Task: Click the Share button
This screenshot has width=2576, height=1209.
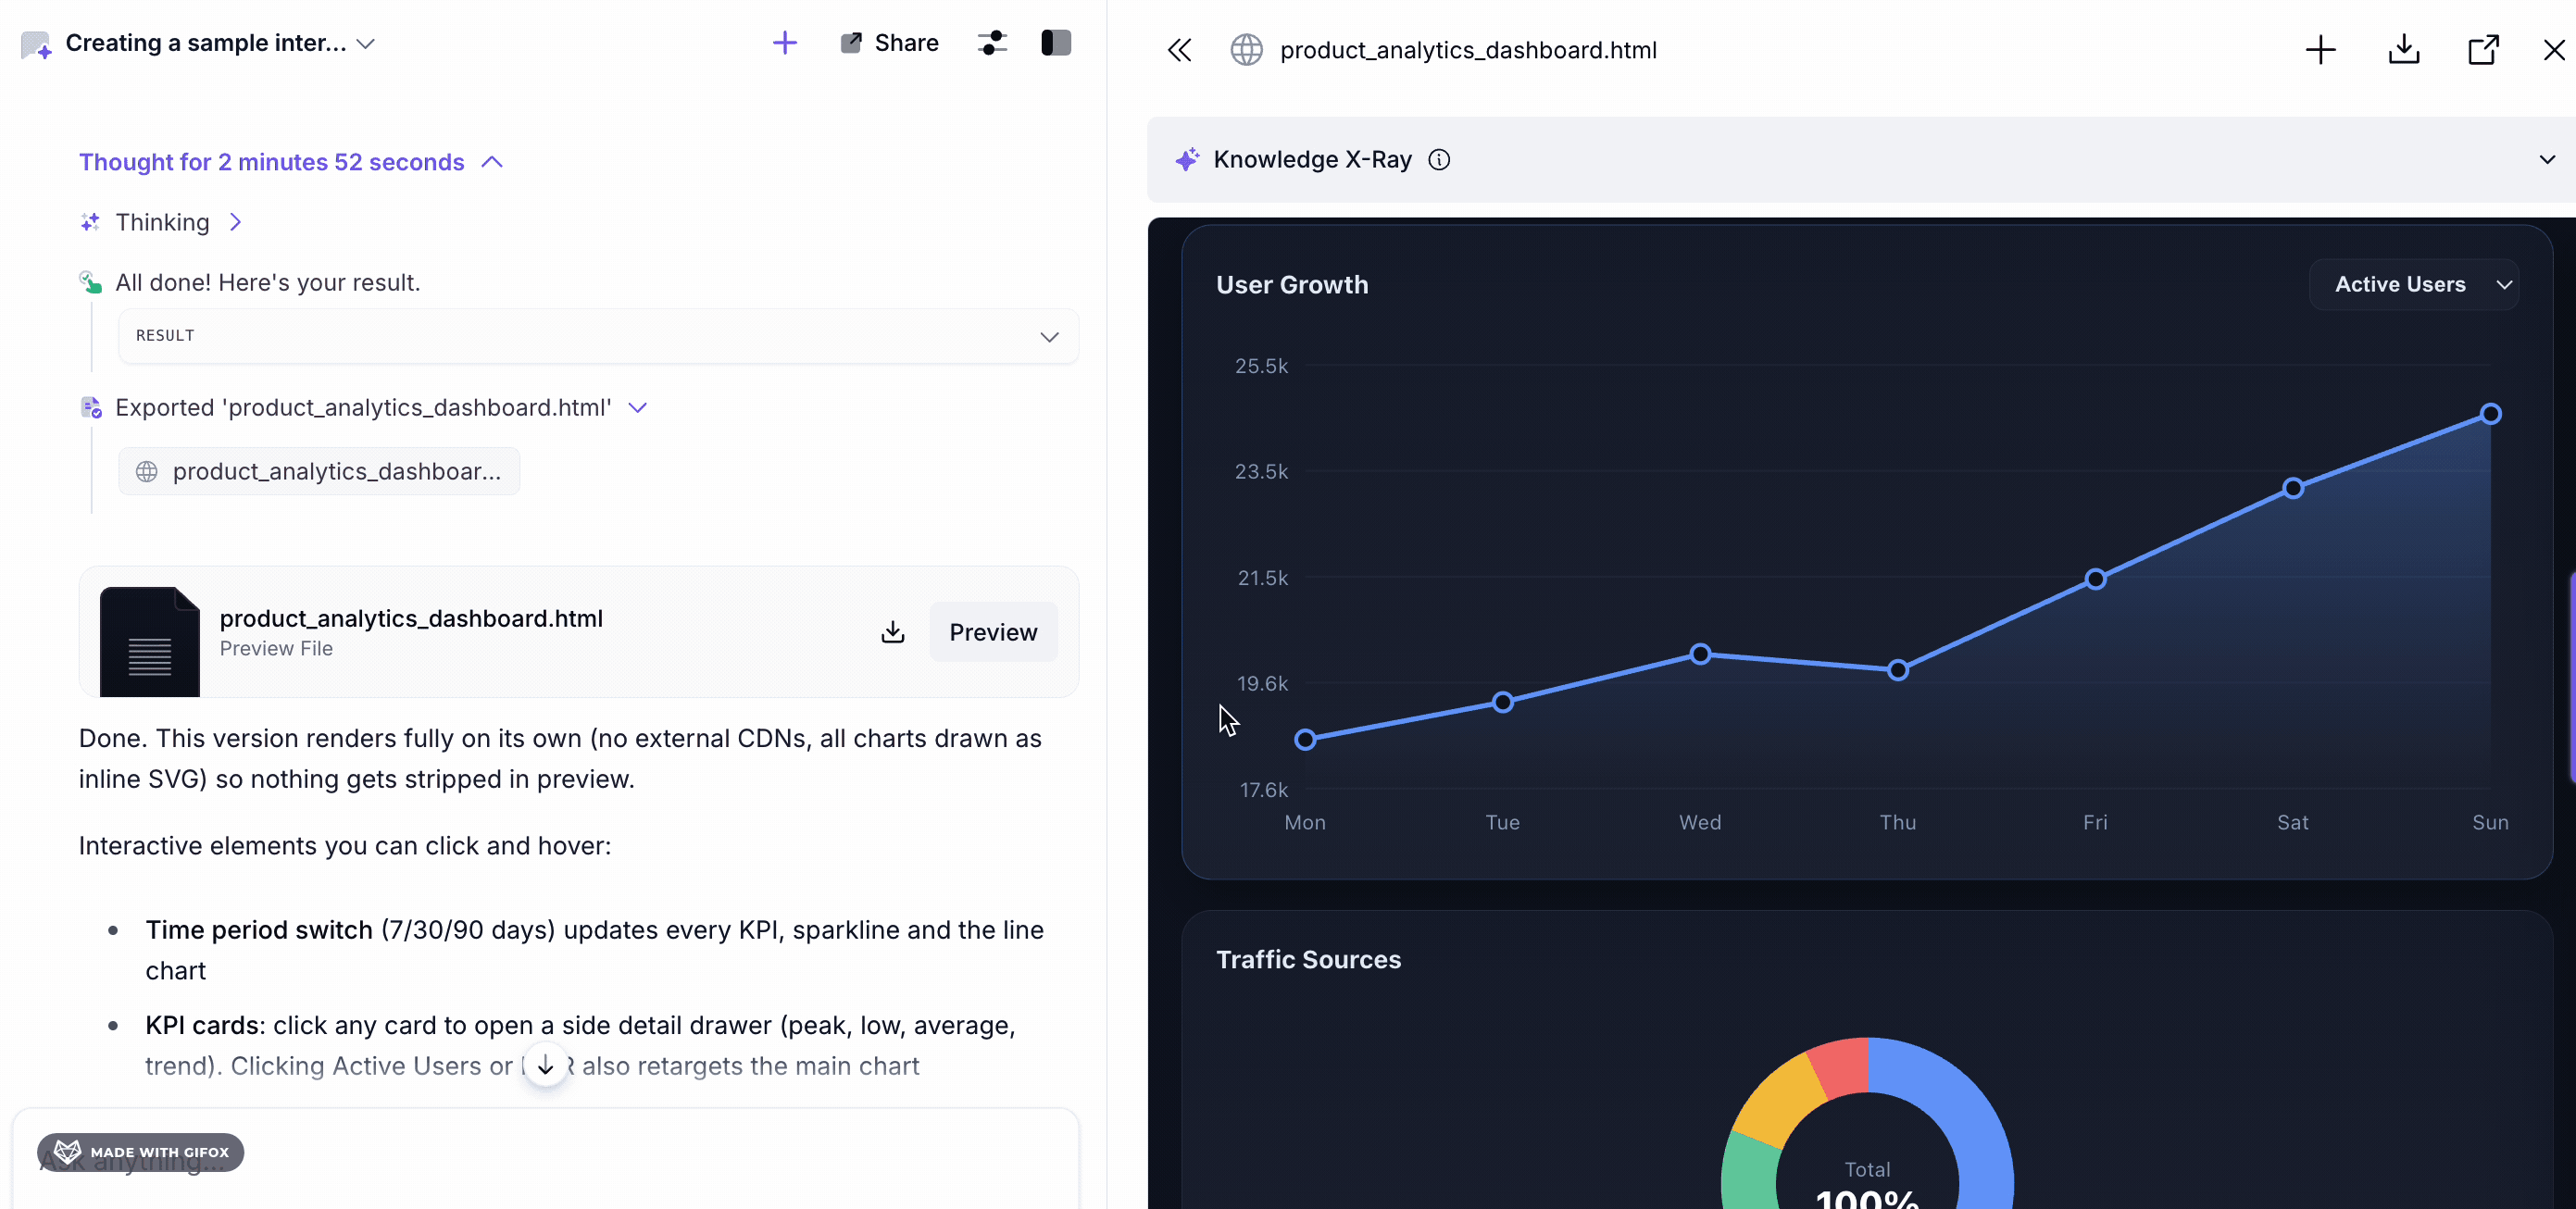Action: click(889, 43)
